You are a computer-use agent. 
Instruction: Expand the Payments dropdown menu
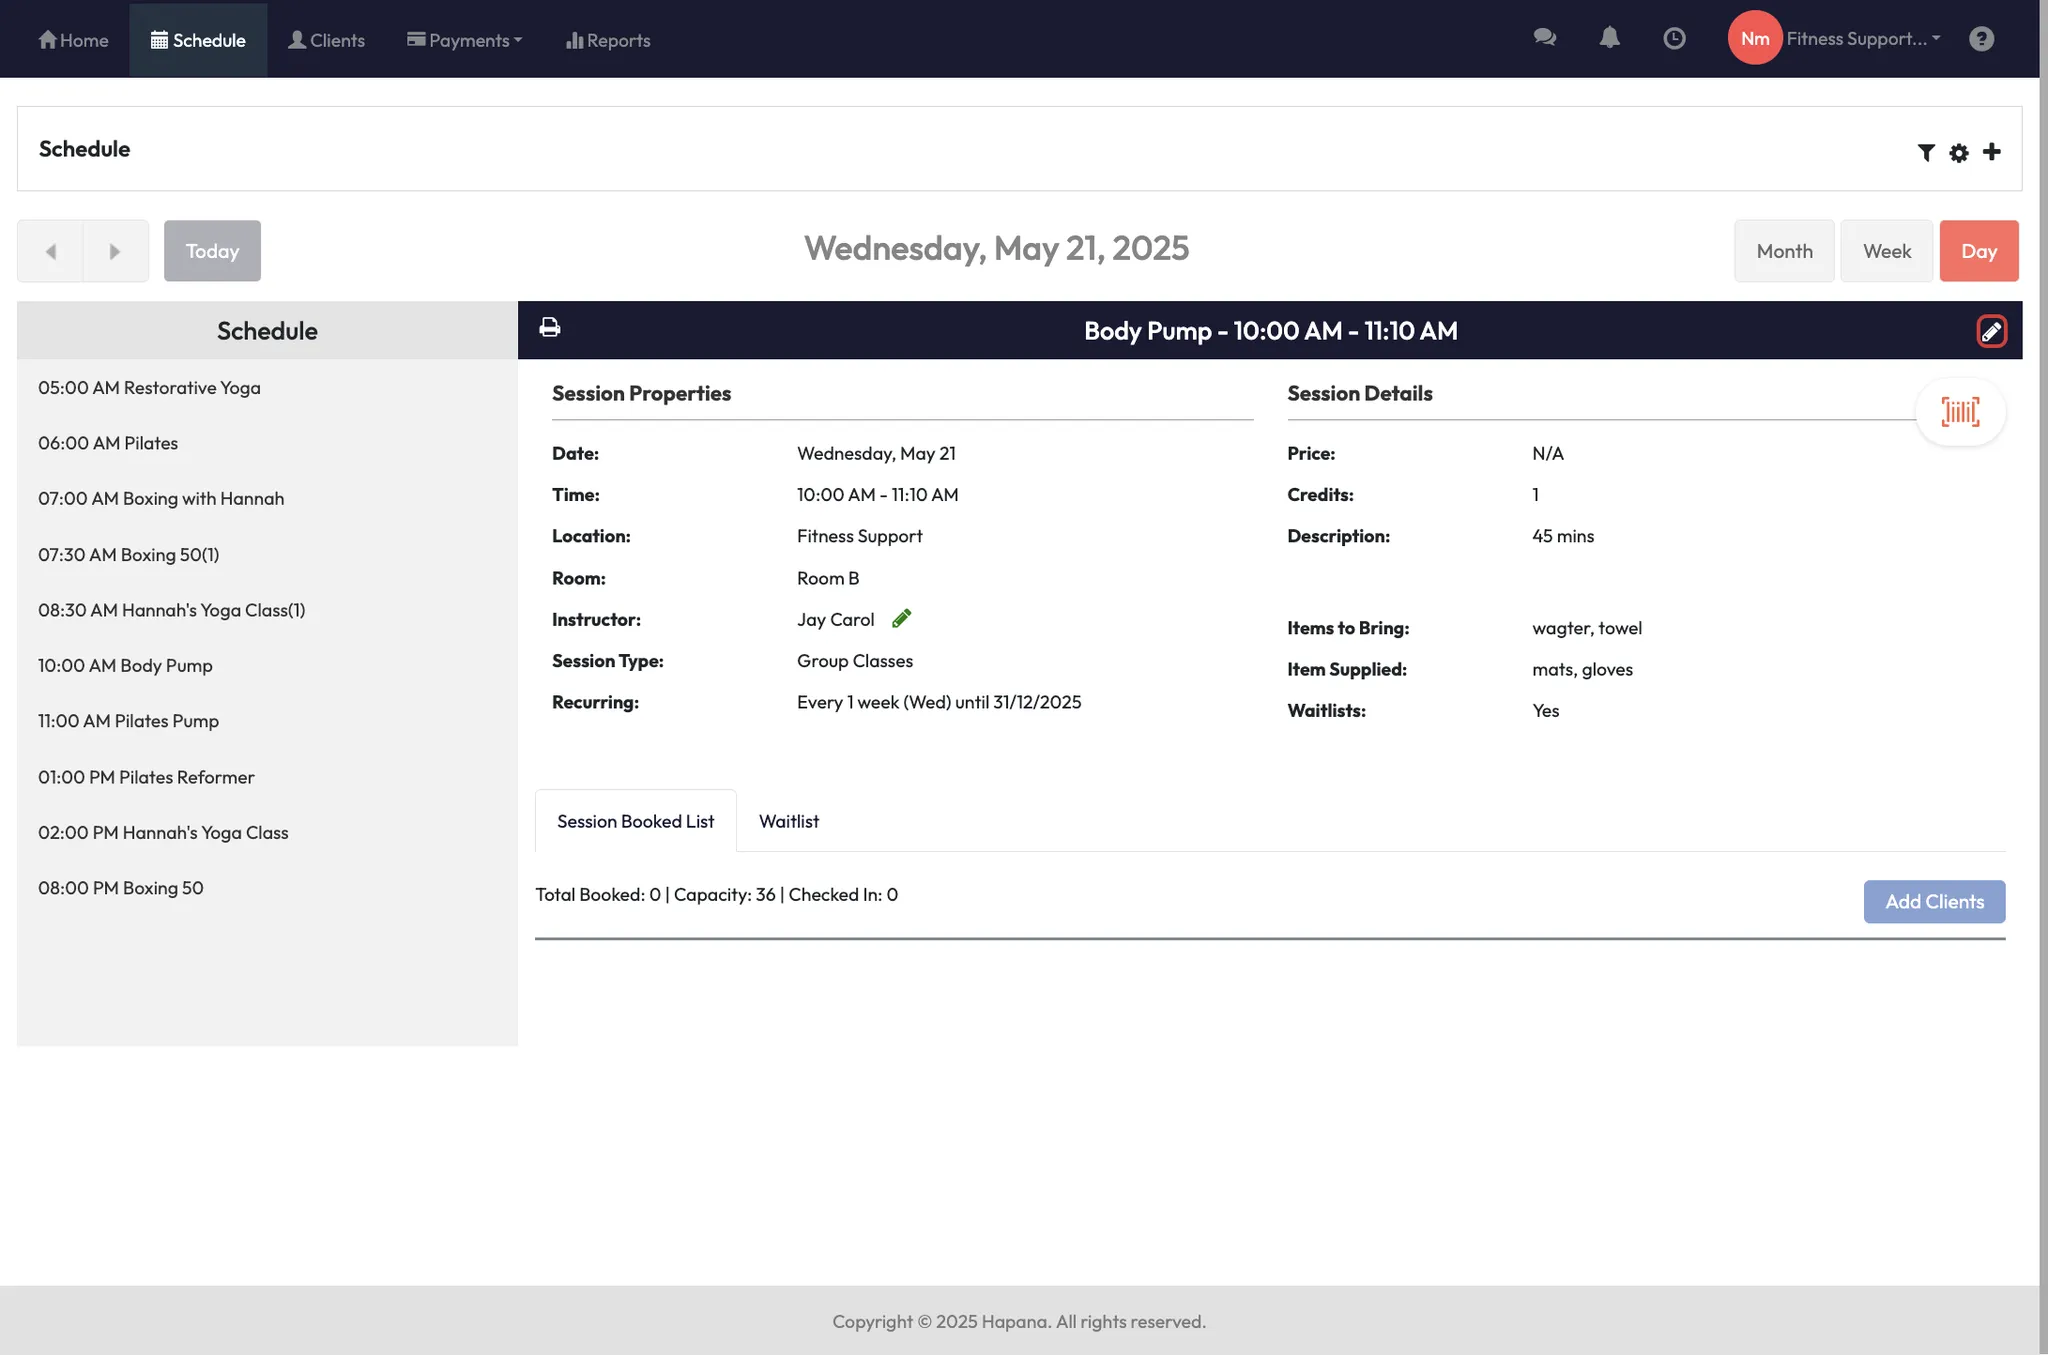point(464,40)
